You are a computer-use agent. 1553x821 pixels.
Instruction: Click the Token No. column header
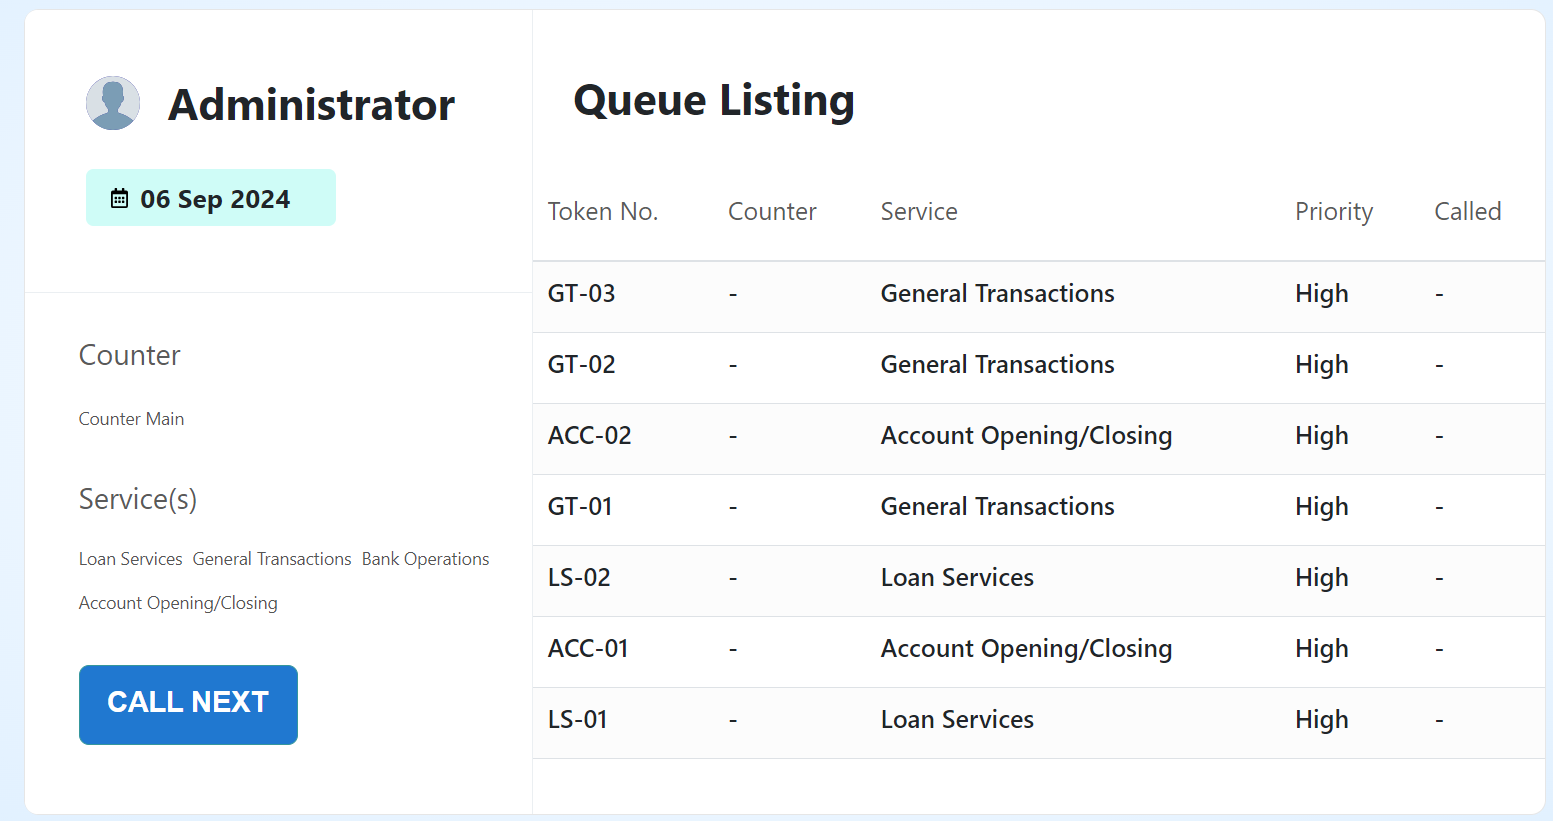pos(602,212)
